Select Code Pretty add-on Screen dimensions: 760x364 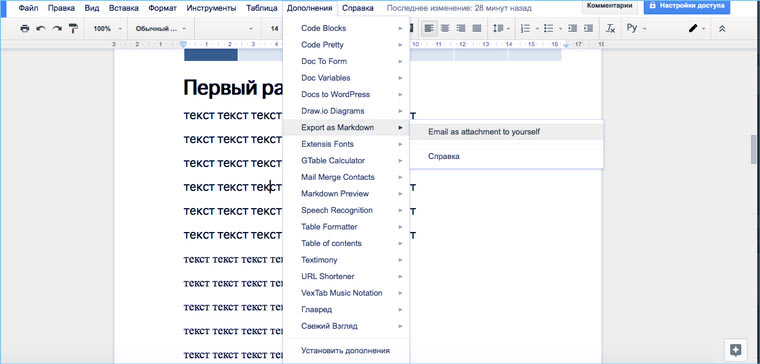pyautogui.click(x=346, y=45)
